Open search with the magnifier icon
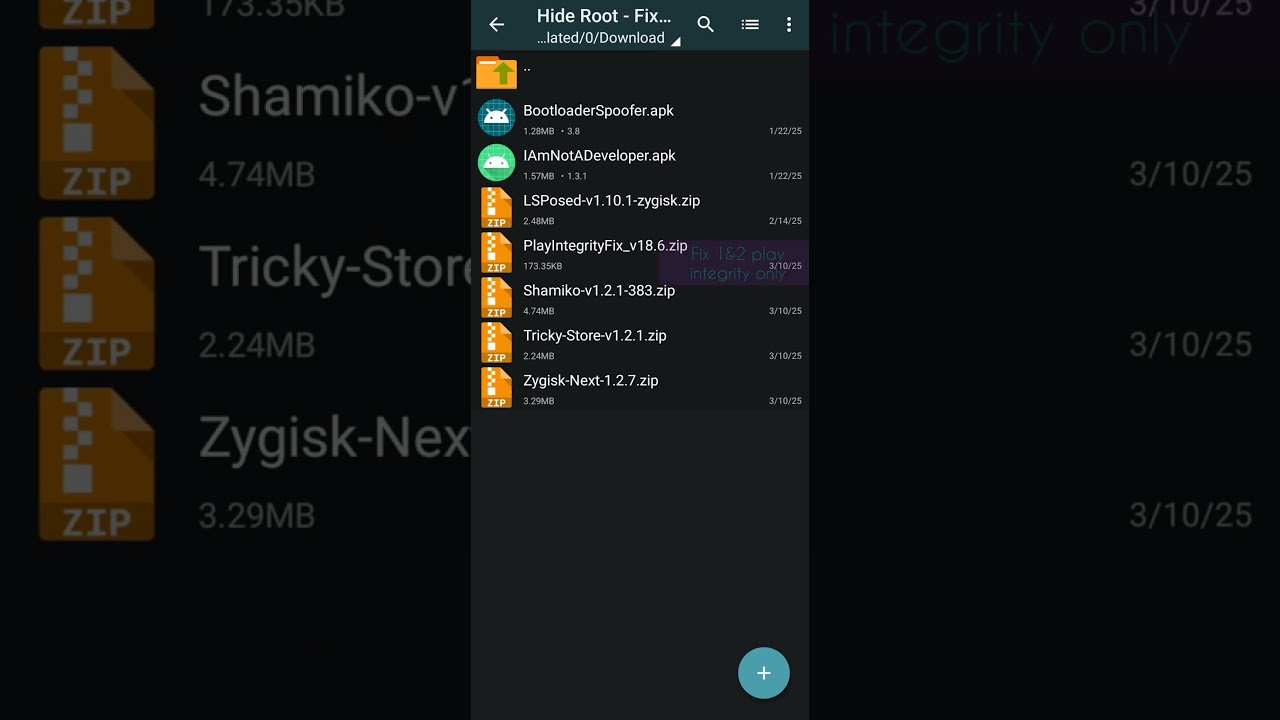Screen dimensions: 1280x720 click(x=706, y=25)
